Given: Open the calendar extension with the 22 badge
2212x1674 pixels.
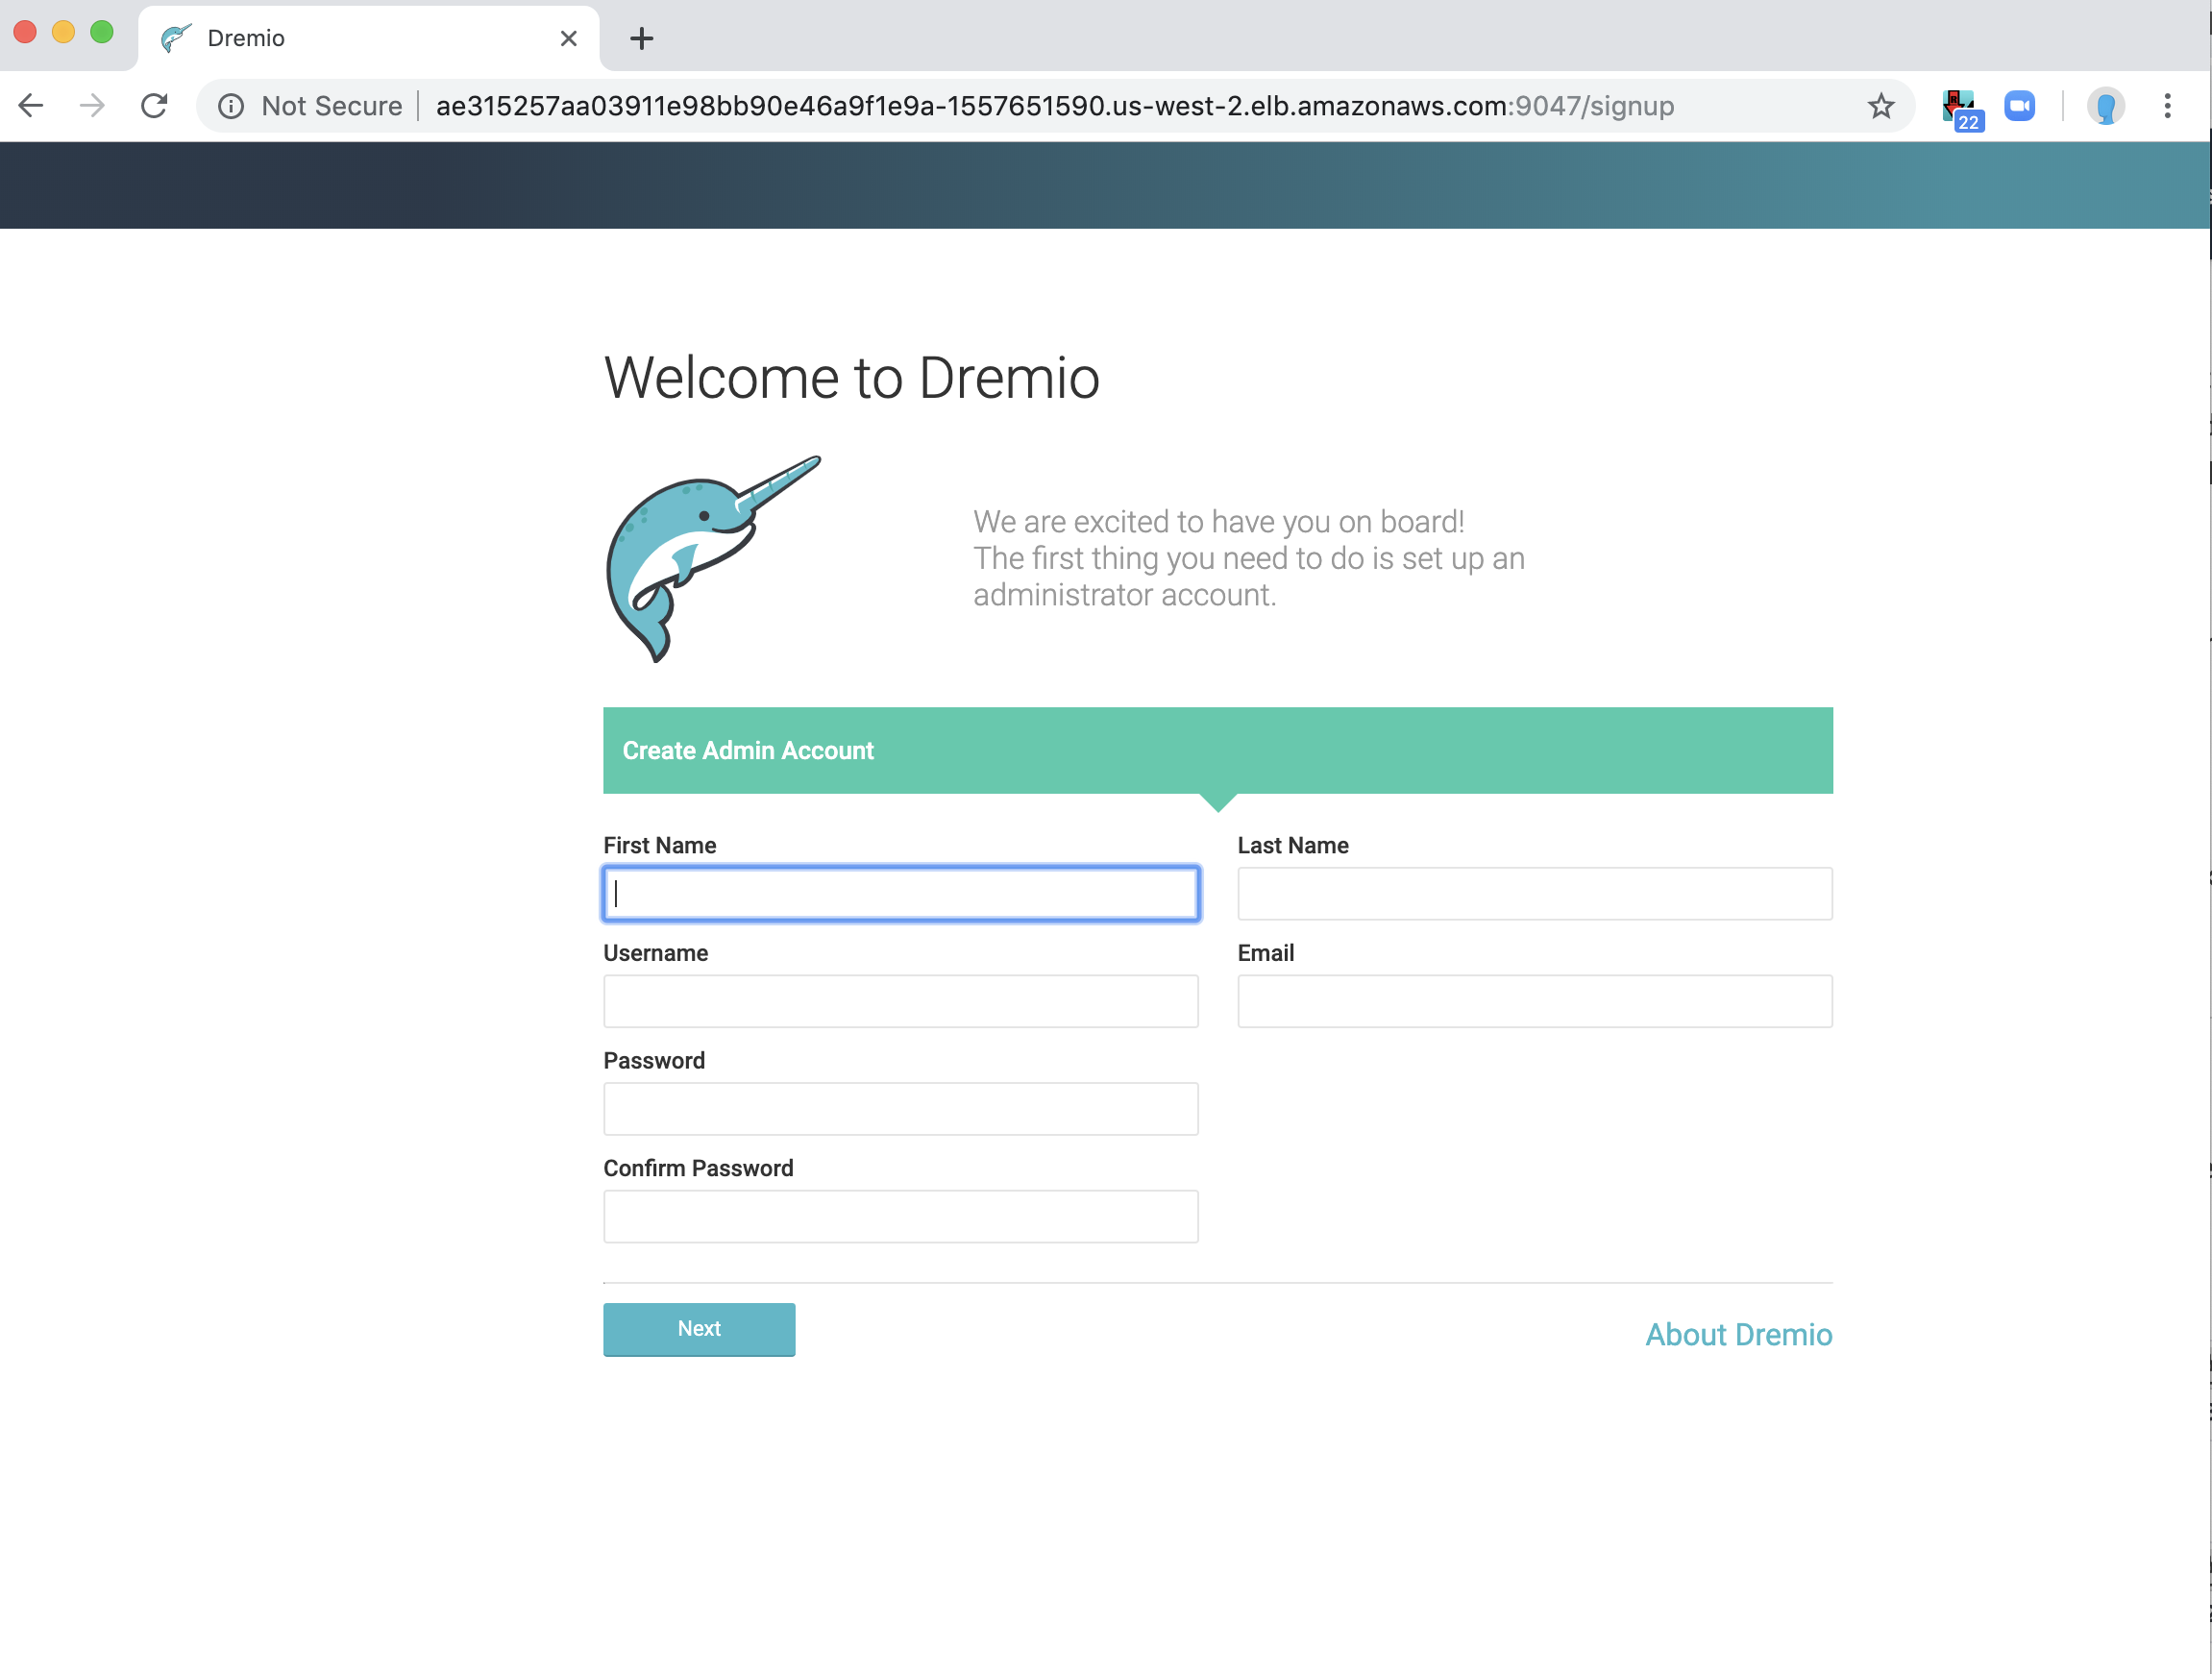Looking at the screenshot, I should (1960, 108).
